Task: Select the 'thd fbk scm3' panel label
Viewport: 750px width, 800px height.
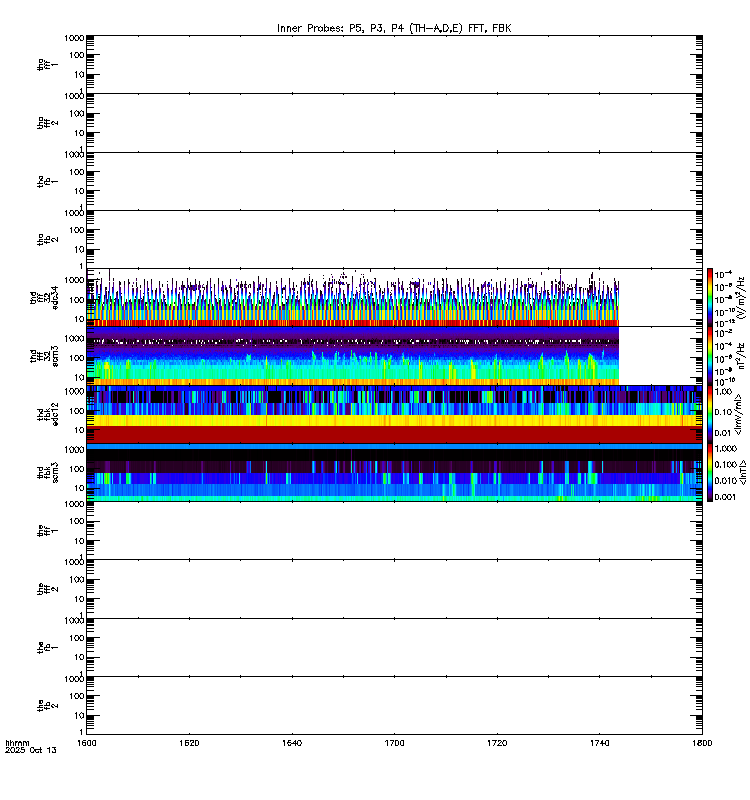Action: click(47, 472)
